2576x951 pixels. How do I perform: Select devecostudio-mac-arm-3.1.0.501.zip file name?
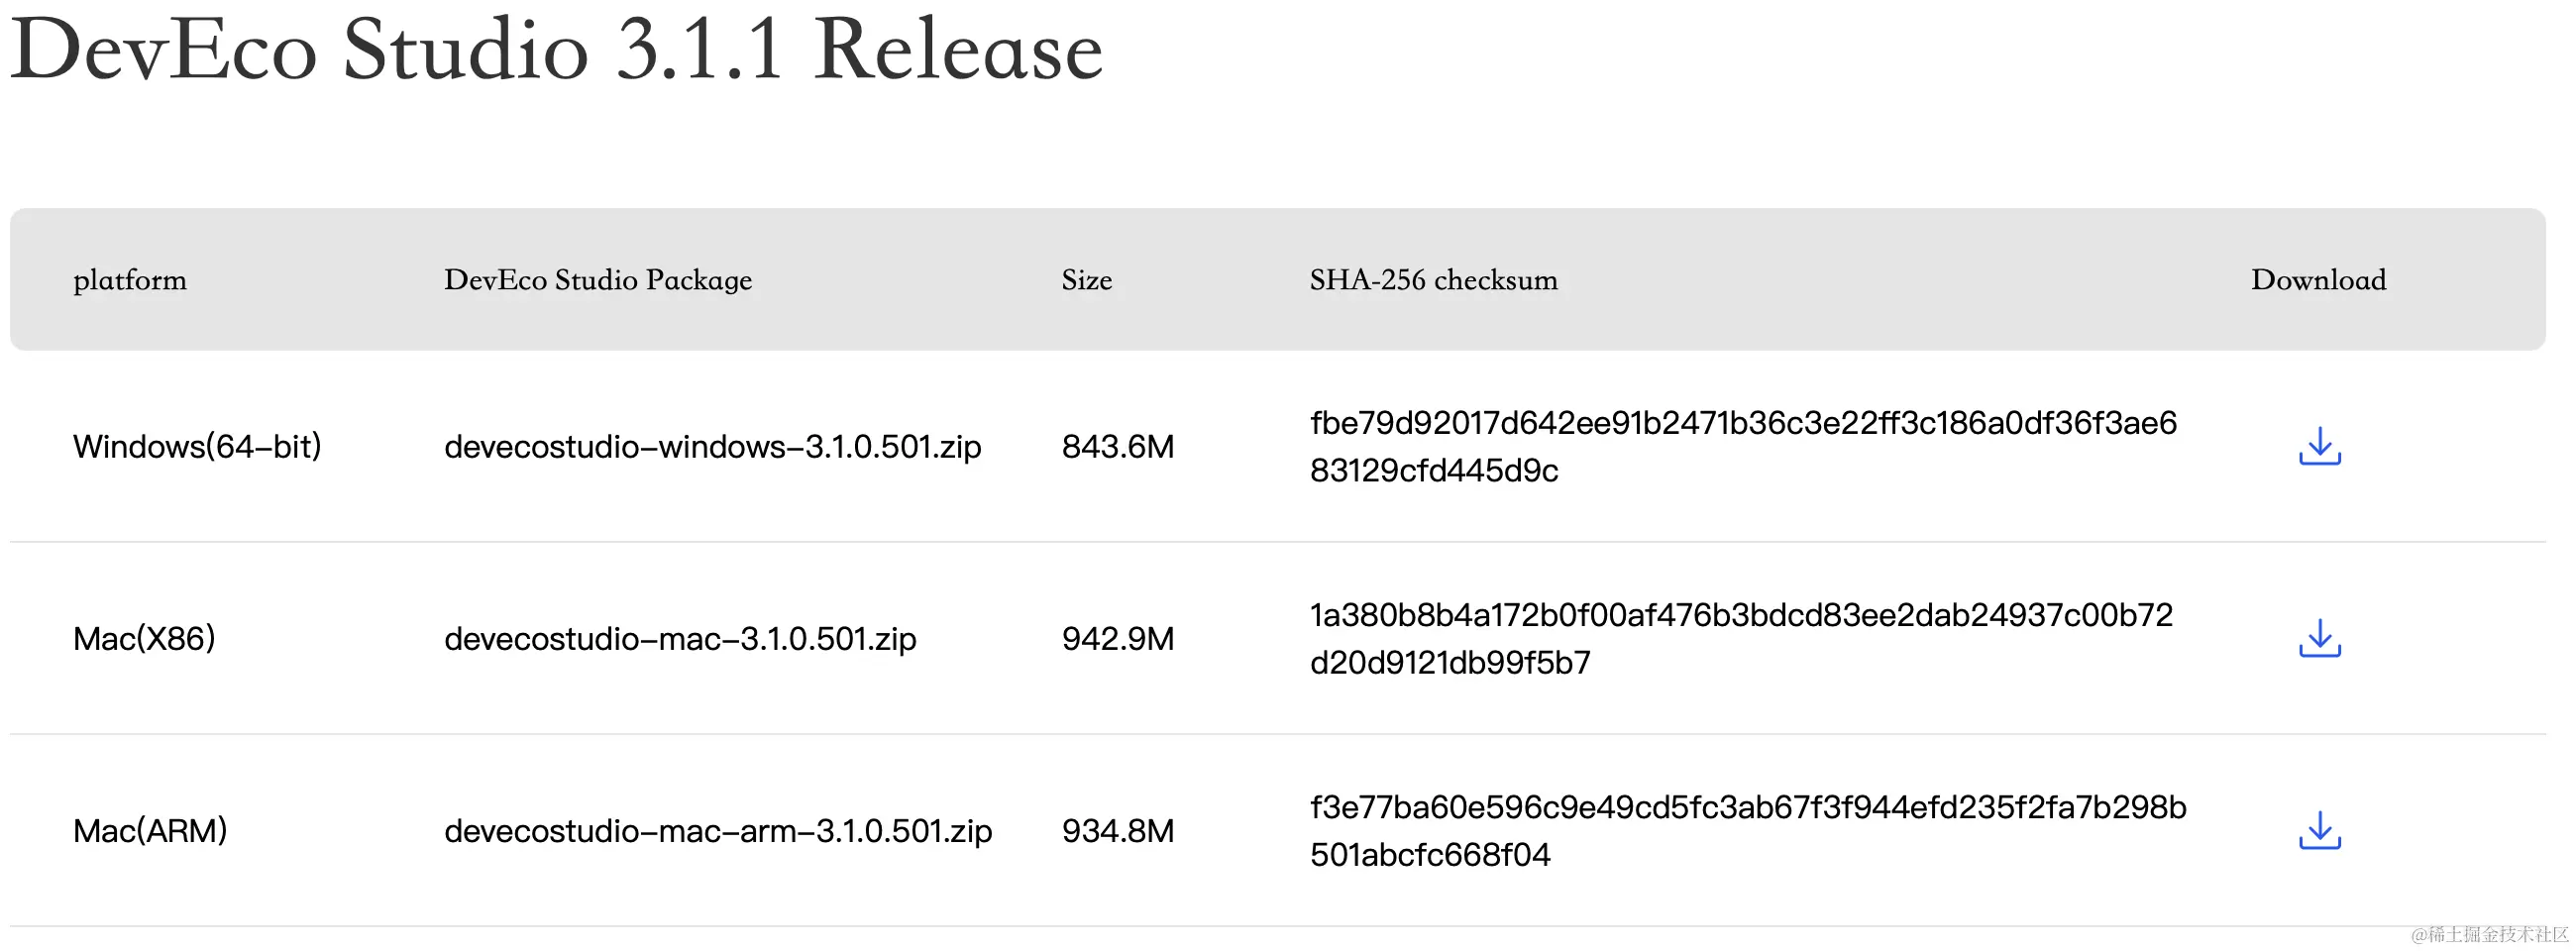coord(718,830)
